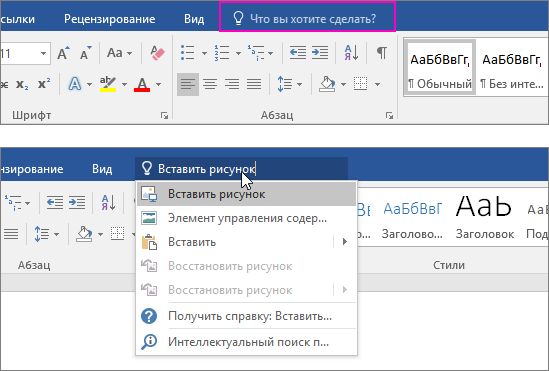Image resolution: width=549 pixels, height=371 pixels.
Task: Apply numbered list in upper ribbon
Action: click(x=222, y=53)
